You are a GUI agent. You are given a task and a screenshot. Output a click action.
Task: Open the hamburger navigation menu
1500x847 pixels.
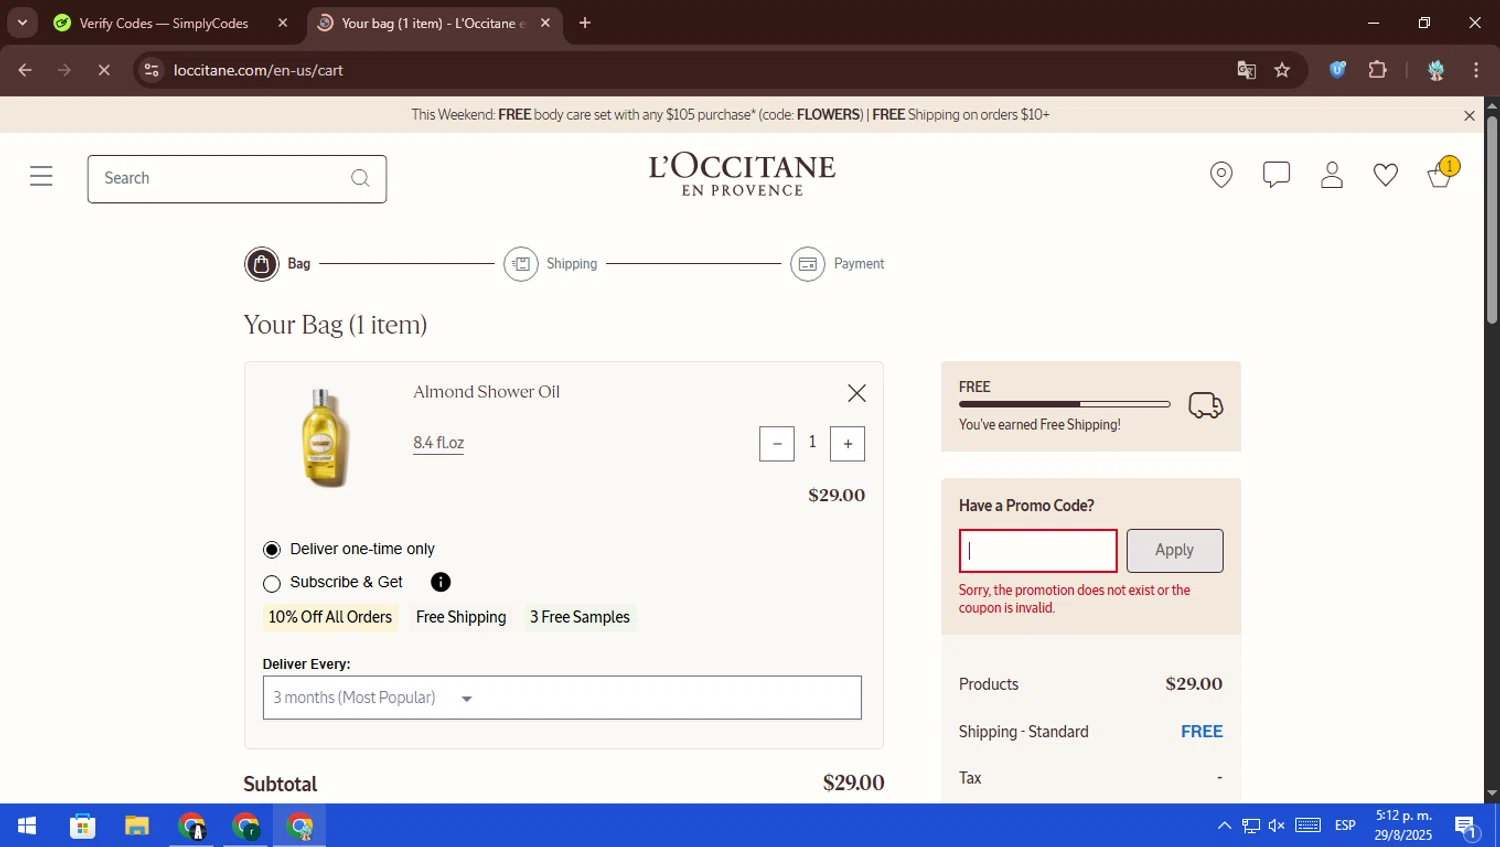tap(41, 177)
